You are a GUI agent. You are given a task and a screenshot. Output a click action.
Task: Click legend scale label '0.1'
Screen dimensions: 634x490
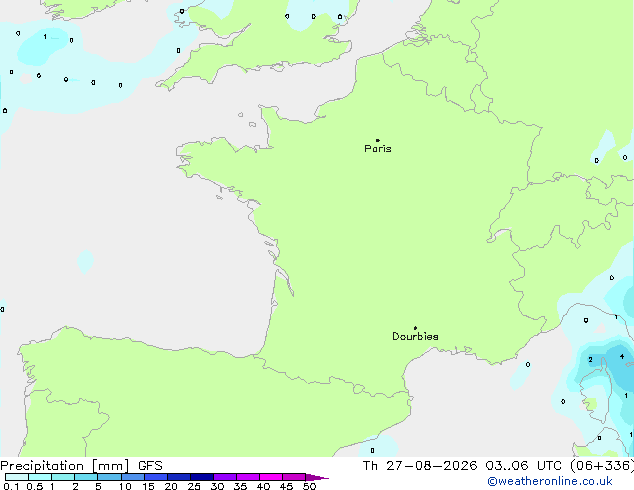tap(11, 486)
